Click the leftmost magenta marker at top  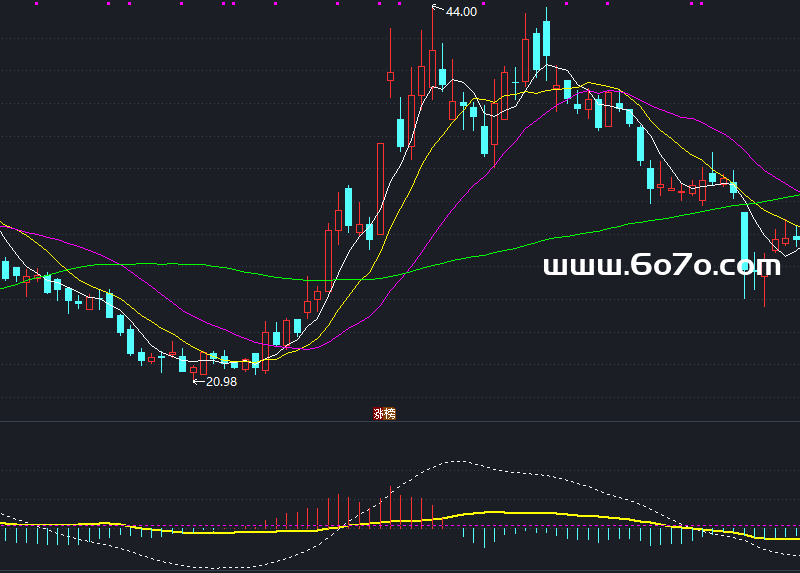[x=36, y=4]
